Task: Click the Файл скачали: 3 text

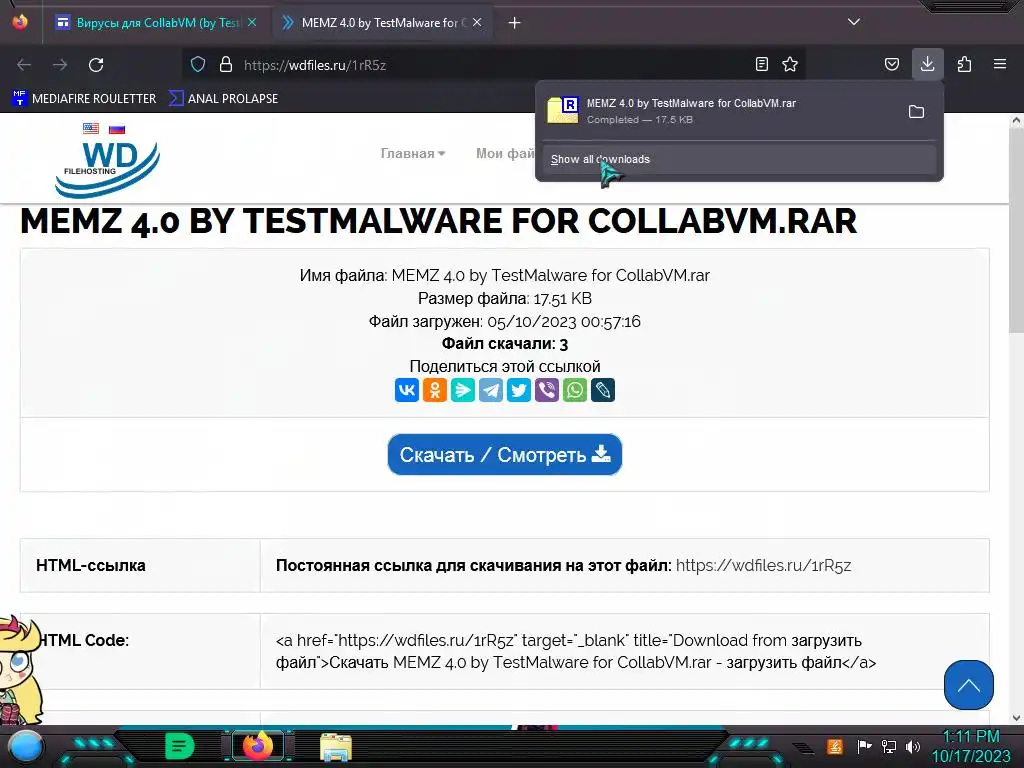Action: (505, 344)
